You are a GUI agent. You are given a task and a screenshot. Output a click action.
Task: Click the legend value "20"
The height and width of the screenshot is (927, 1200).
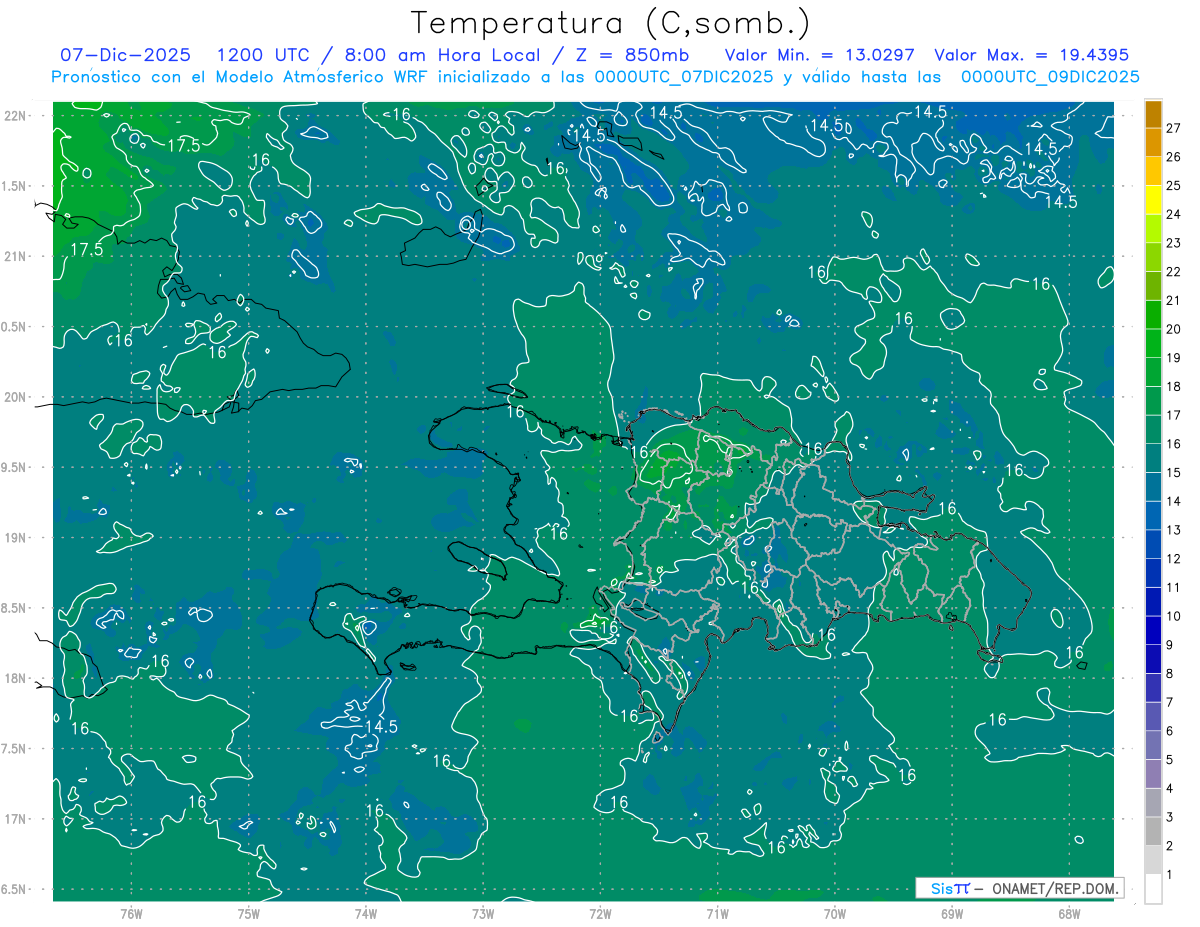1174,329
